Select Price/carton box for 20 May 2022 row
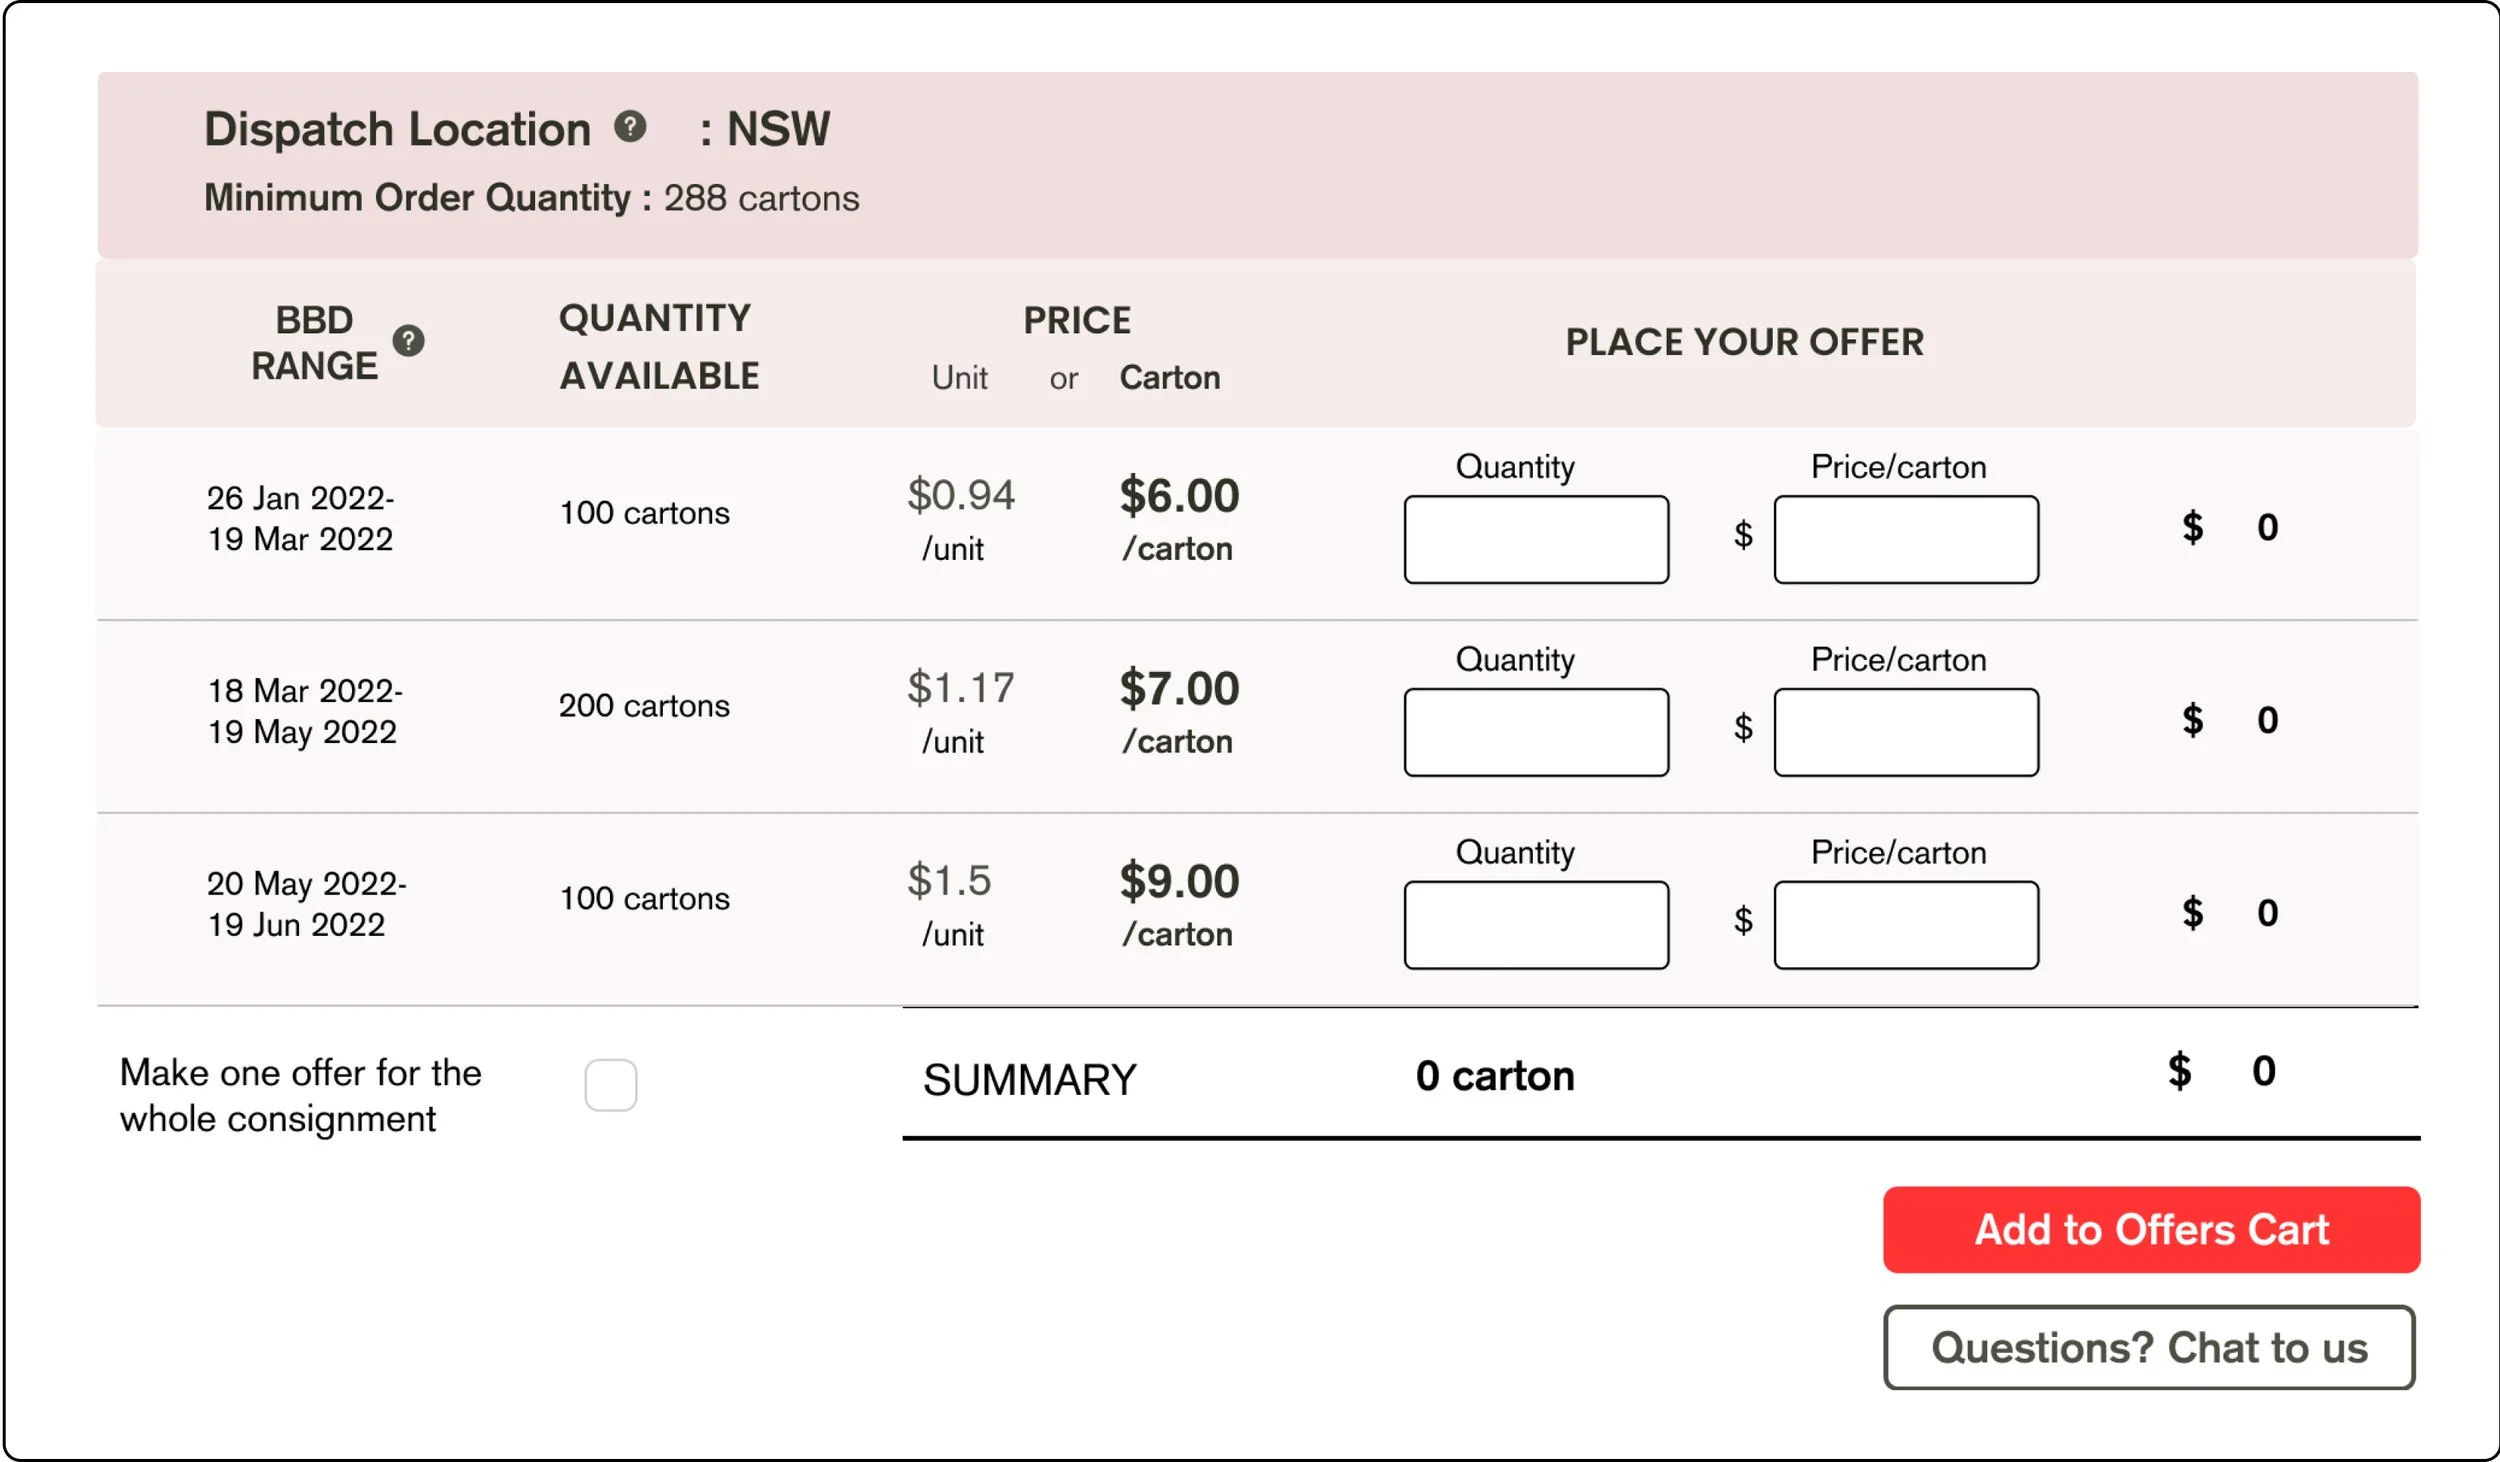This screenshot has height=1462, width=2500. (x=1906, y=925)
